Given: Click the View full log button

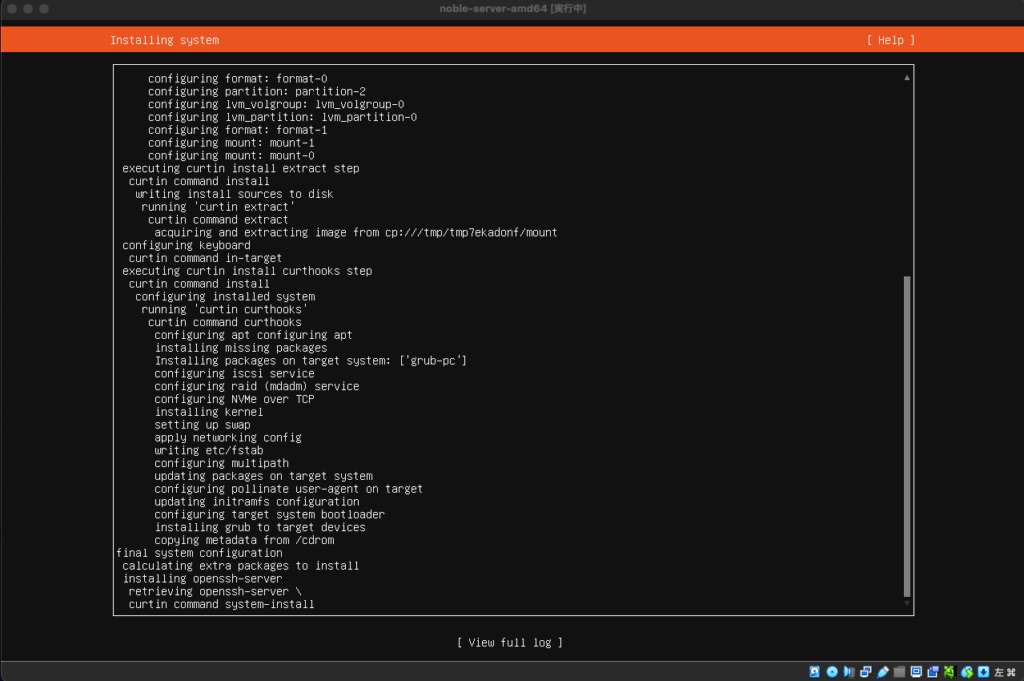Looking at the screenshot, I should [x=509, y=642].
